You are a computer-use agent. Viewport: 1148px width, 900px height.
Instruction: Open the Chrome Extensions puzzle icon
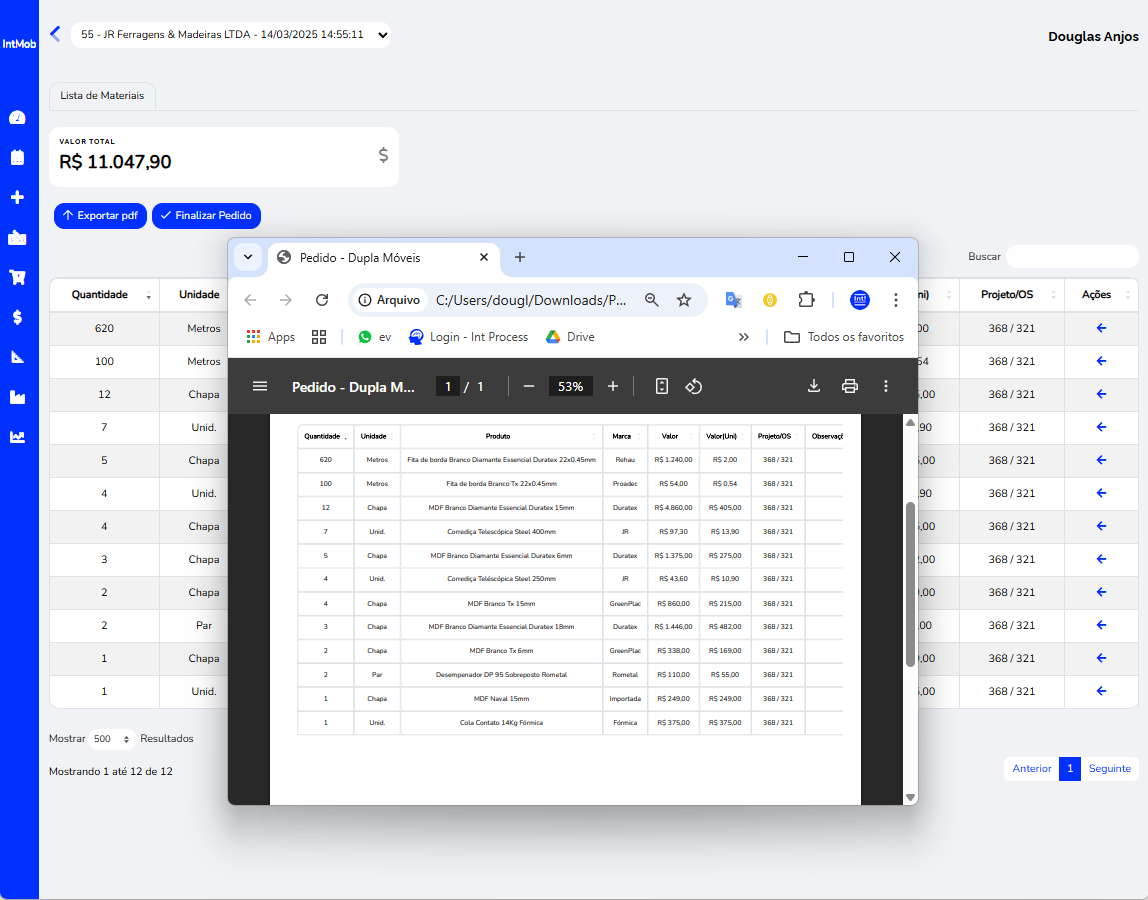tap(806, 300)
